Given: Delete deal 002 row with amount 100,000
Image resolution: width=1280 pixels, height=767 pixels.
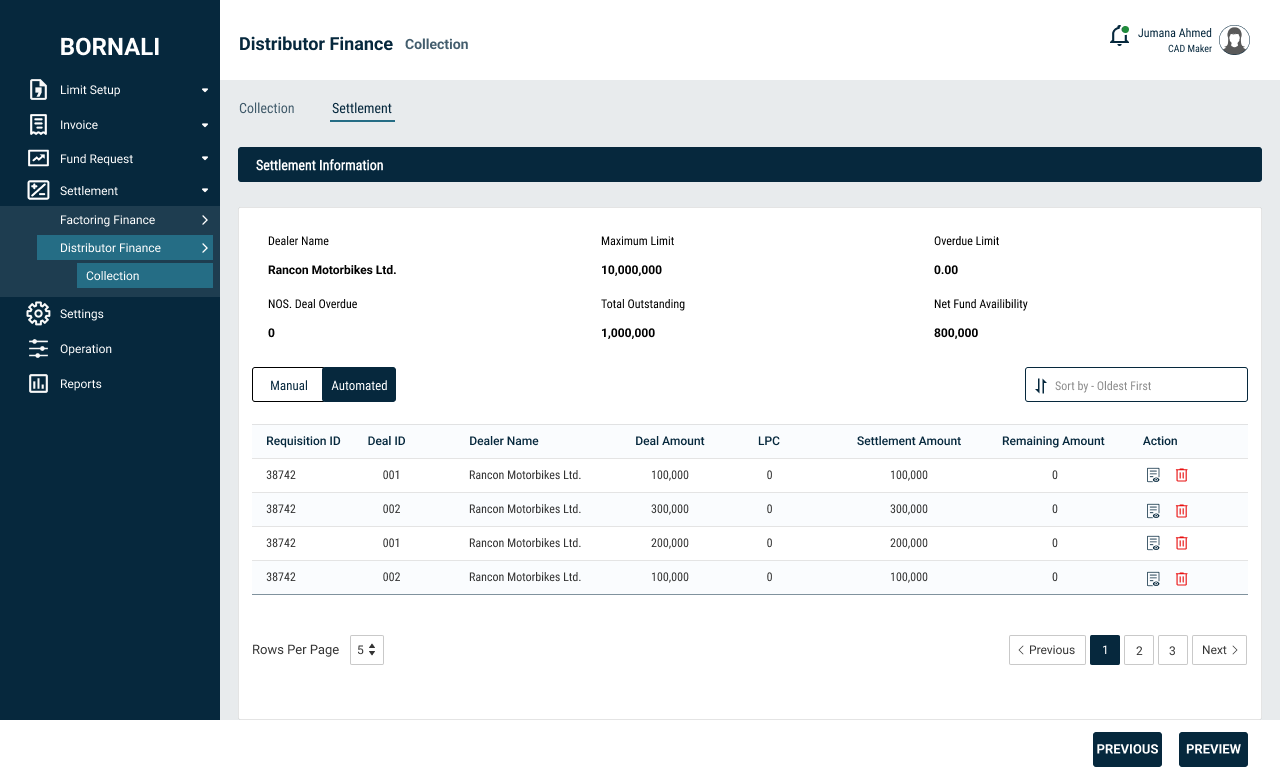Looking at the screenshot, I should pos(1181,579).
